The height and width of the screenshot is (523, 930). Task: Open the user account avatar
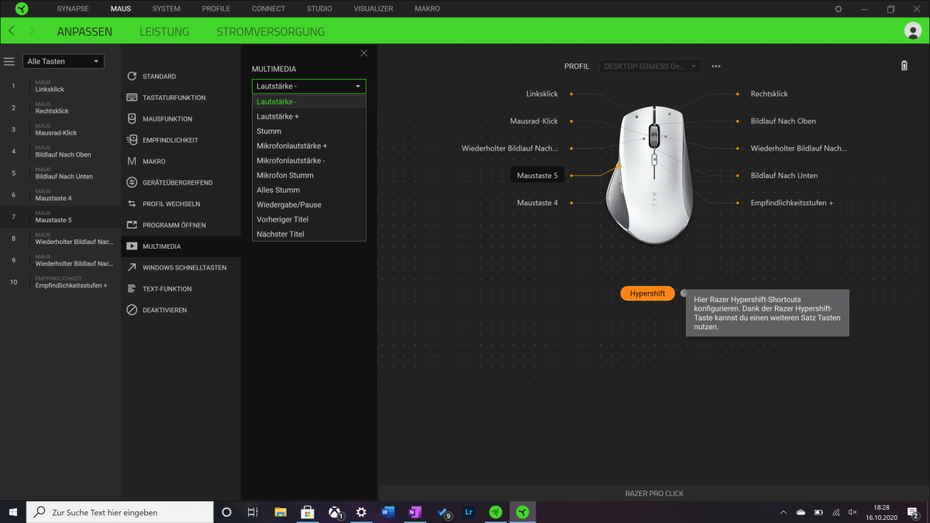coord(912,31)
